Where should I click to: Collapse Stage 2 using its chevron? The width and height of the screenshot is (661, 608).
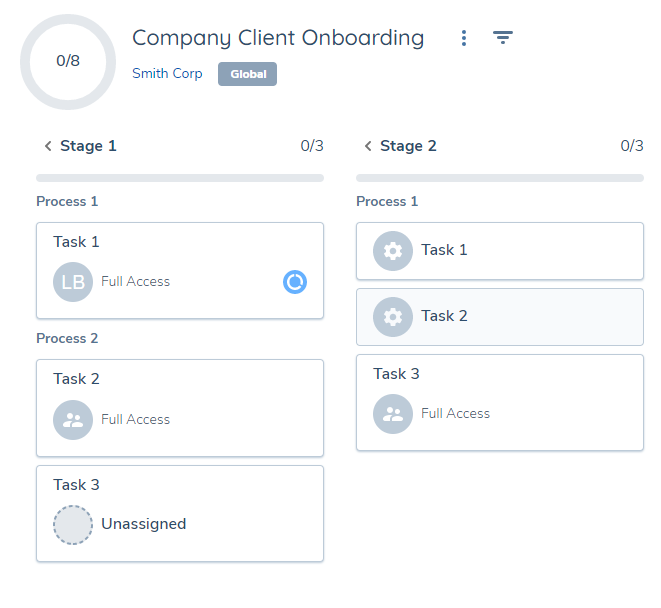tap(367, 146)
